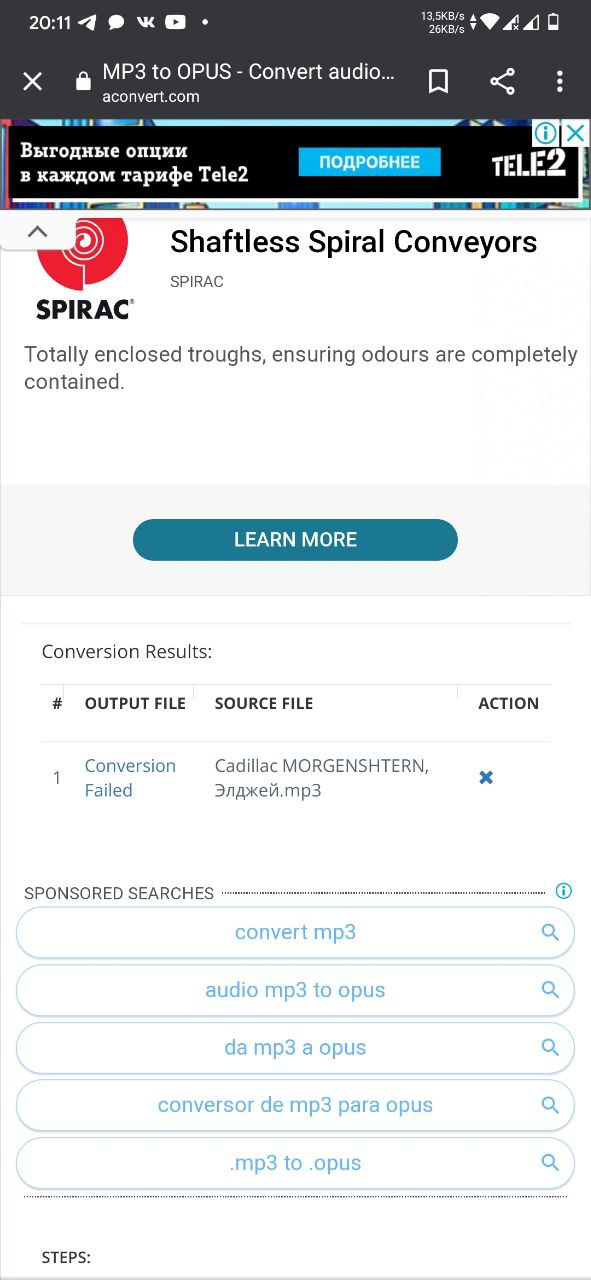Select the 'convert mp3' sponsored search
The image size is (591, 1280).
(295, 933)
